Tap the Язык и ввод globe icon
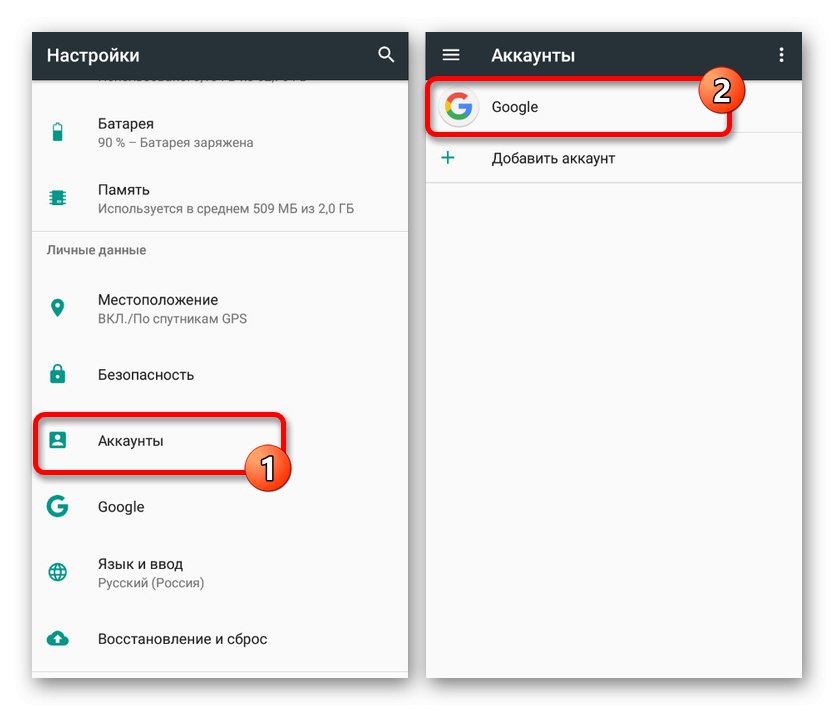Image resolution: width=834 pixels, height=710 pixels. click(57, 572)
